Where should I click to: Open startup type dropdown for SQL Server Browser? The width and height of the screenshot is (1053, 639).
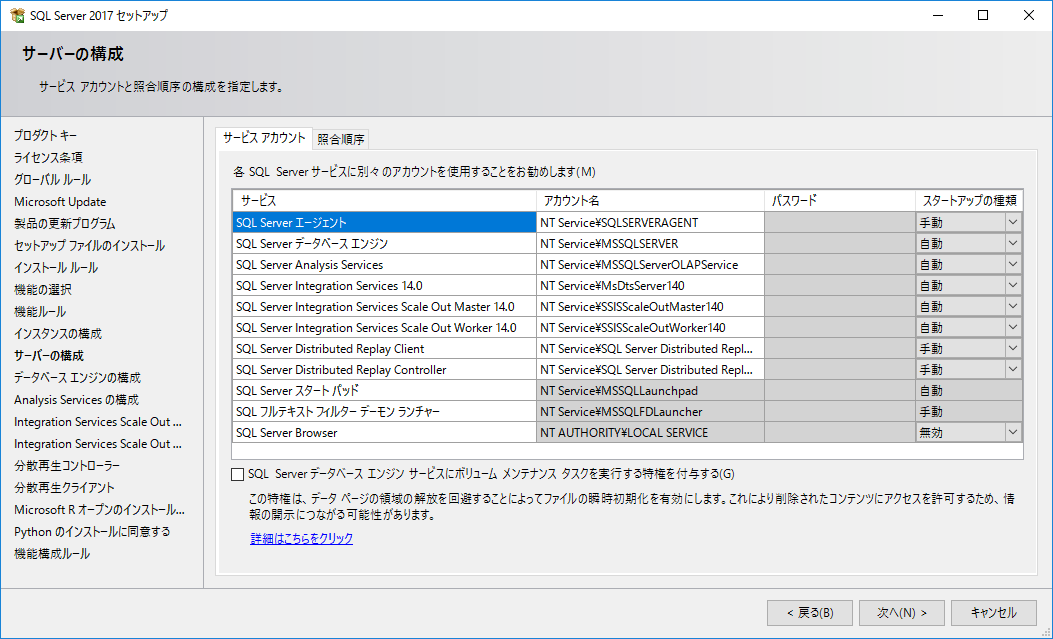click(1012, 433)
